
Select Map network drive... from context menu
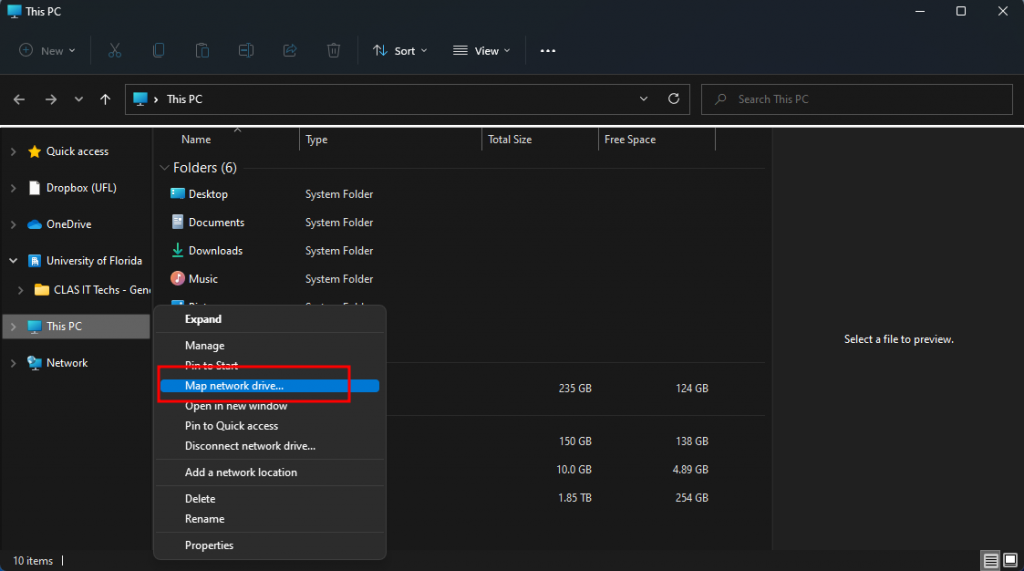234,386
